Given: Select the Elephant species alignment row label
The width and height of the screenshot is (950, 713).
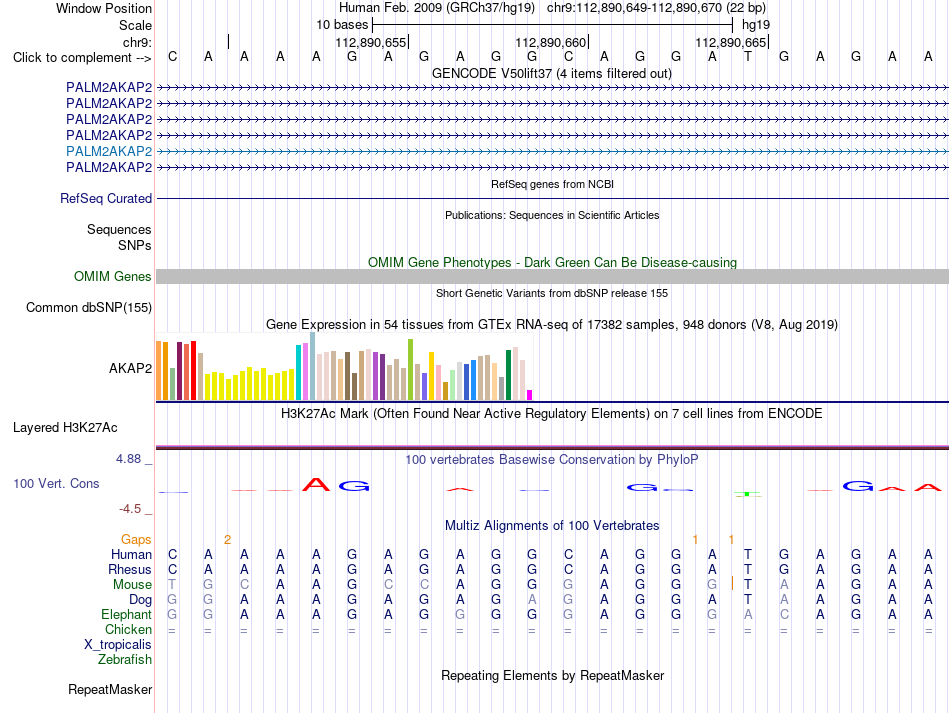Looking at the screenshot, I should (127, 614).
